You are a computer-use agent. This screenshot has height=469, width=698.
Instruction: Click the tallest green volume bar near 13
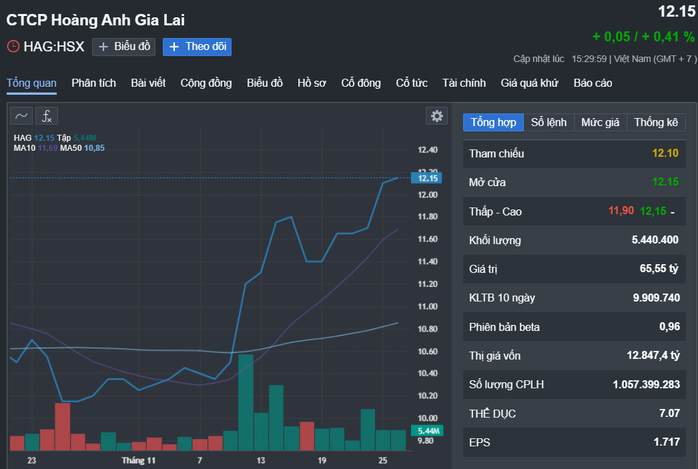(x=246, y=402)
